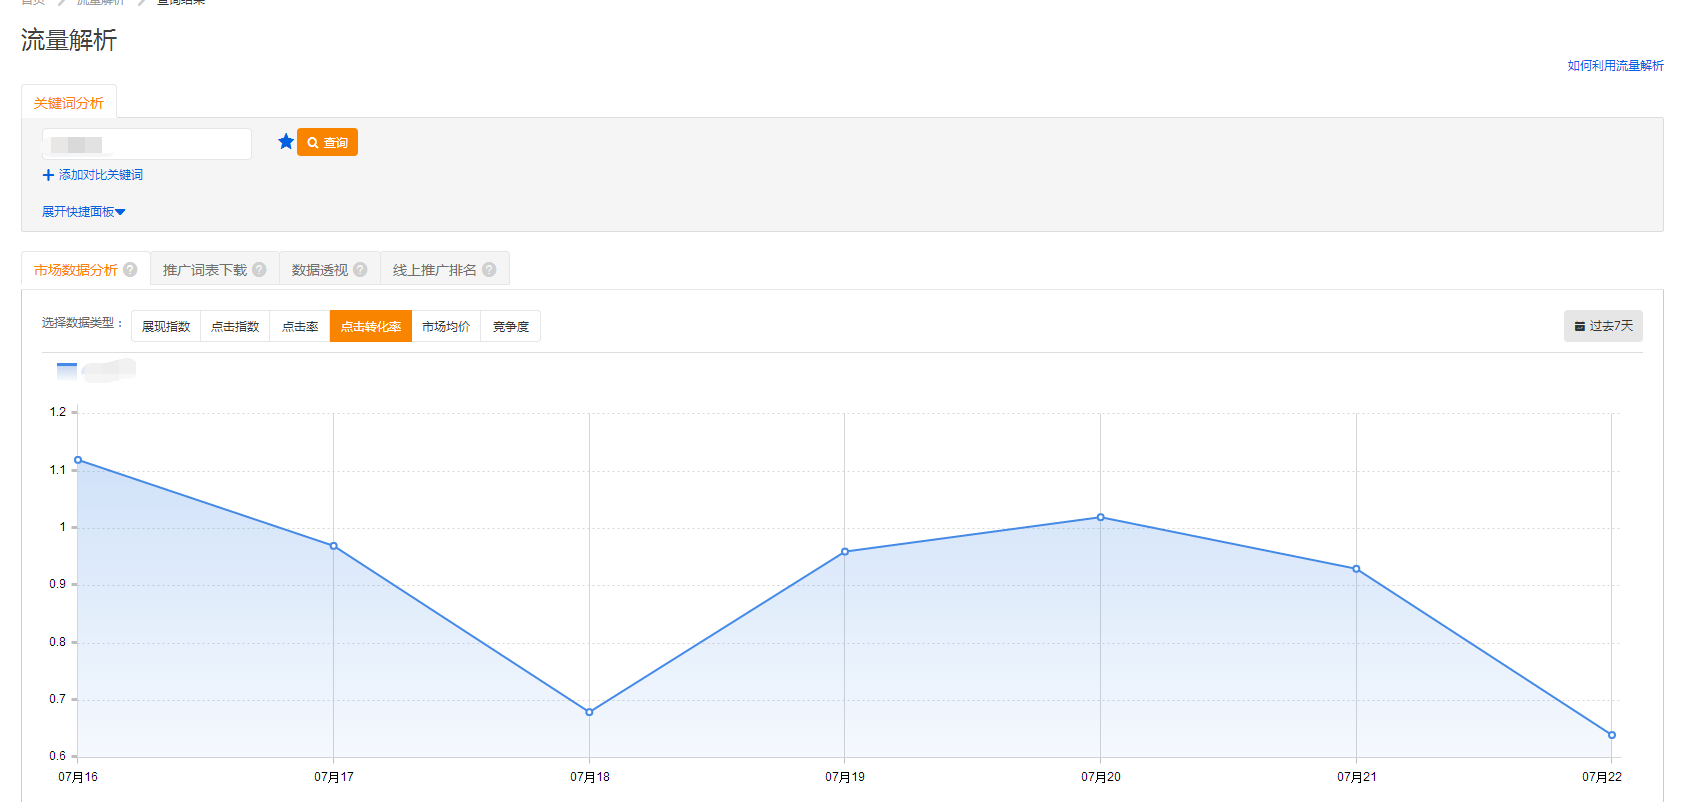Open 如何利用流量解析 help link

1615,66
